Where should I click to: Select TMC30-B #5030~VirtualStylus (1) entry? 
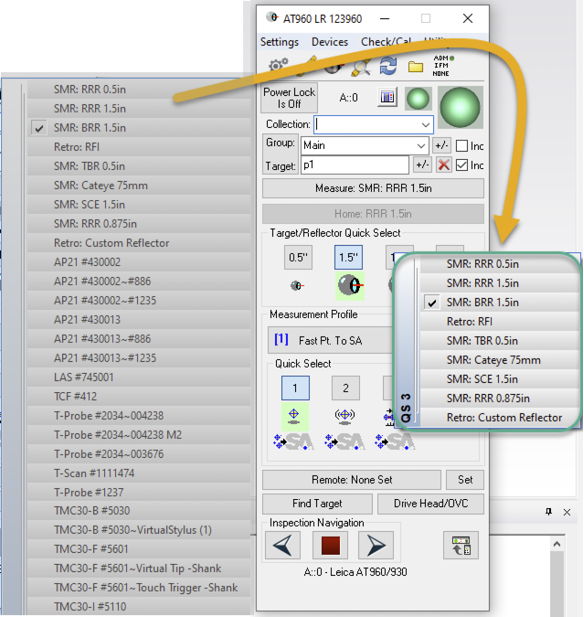click(x=139, y=530)
